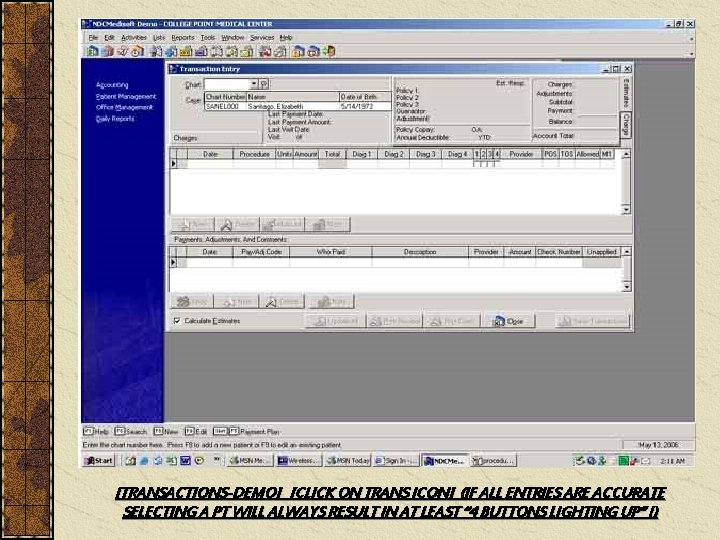The height and width of the screenshot is (540, 720).
Task: Click chart number SANEL000 in the lookup list
Action: (222, 106)
